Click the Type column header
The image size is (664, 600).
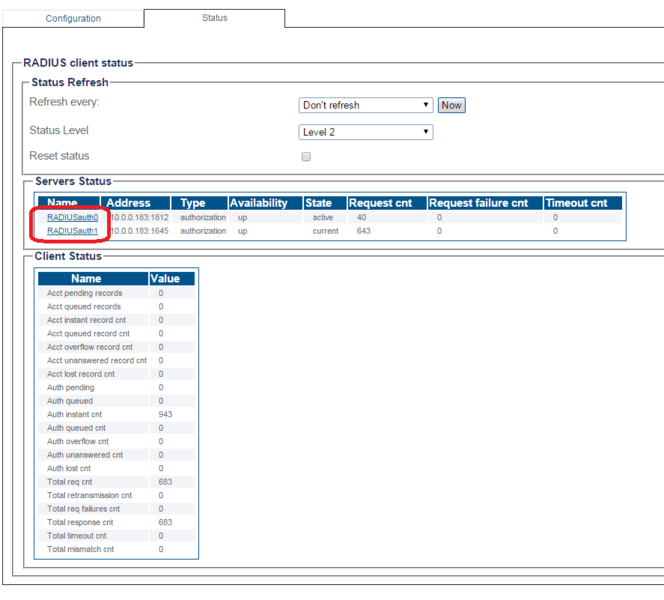pos(199,203)
